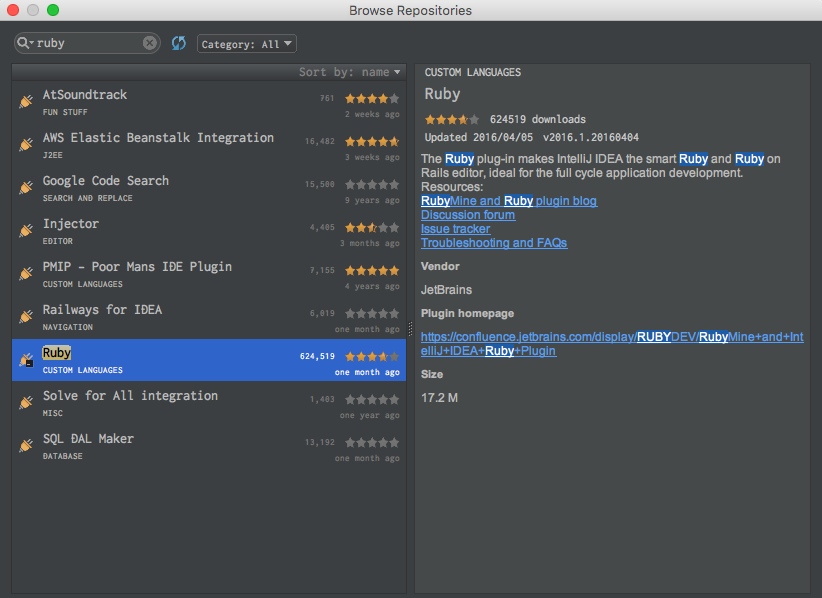Click AtSoundtrack star rating
Screen dimensions: 822x598
(x=372, y=99)
